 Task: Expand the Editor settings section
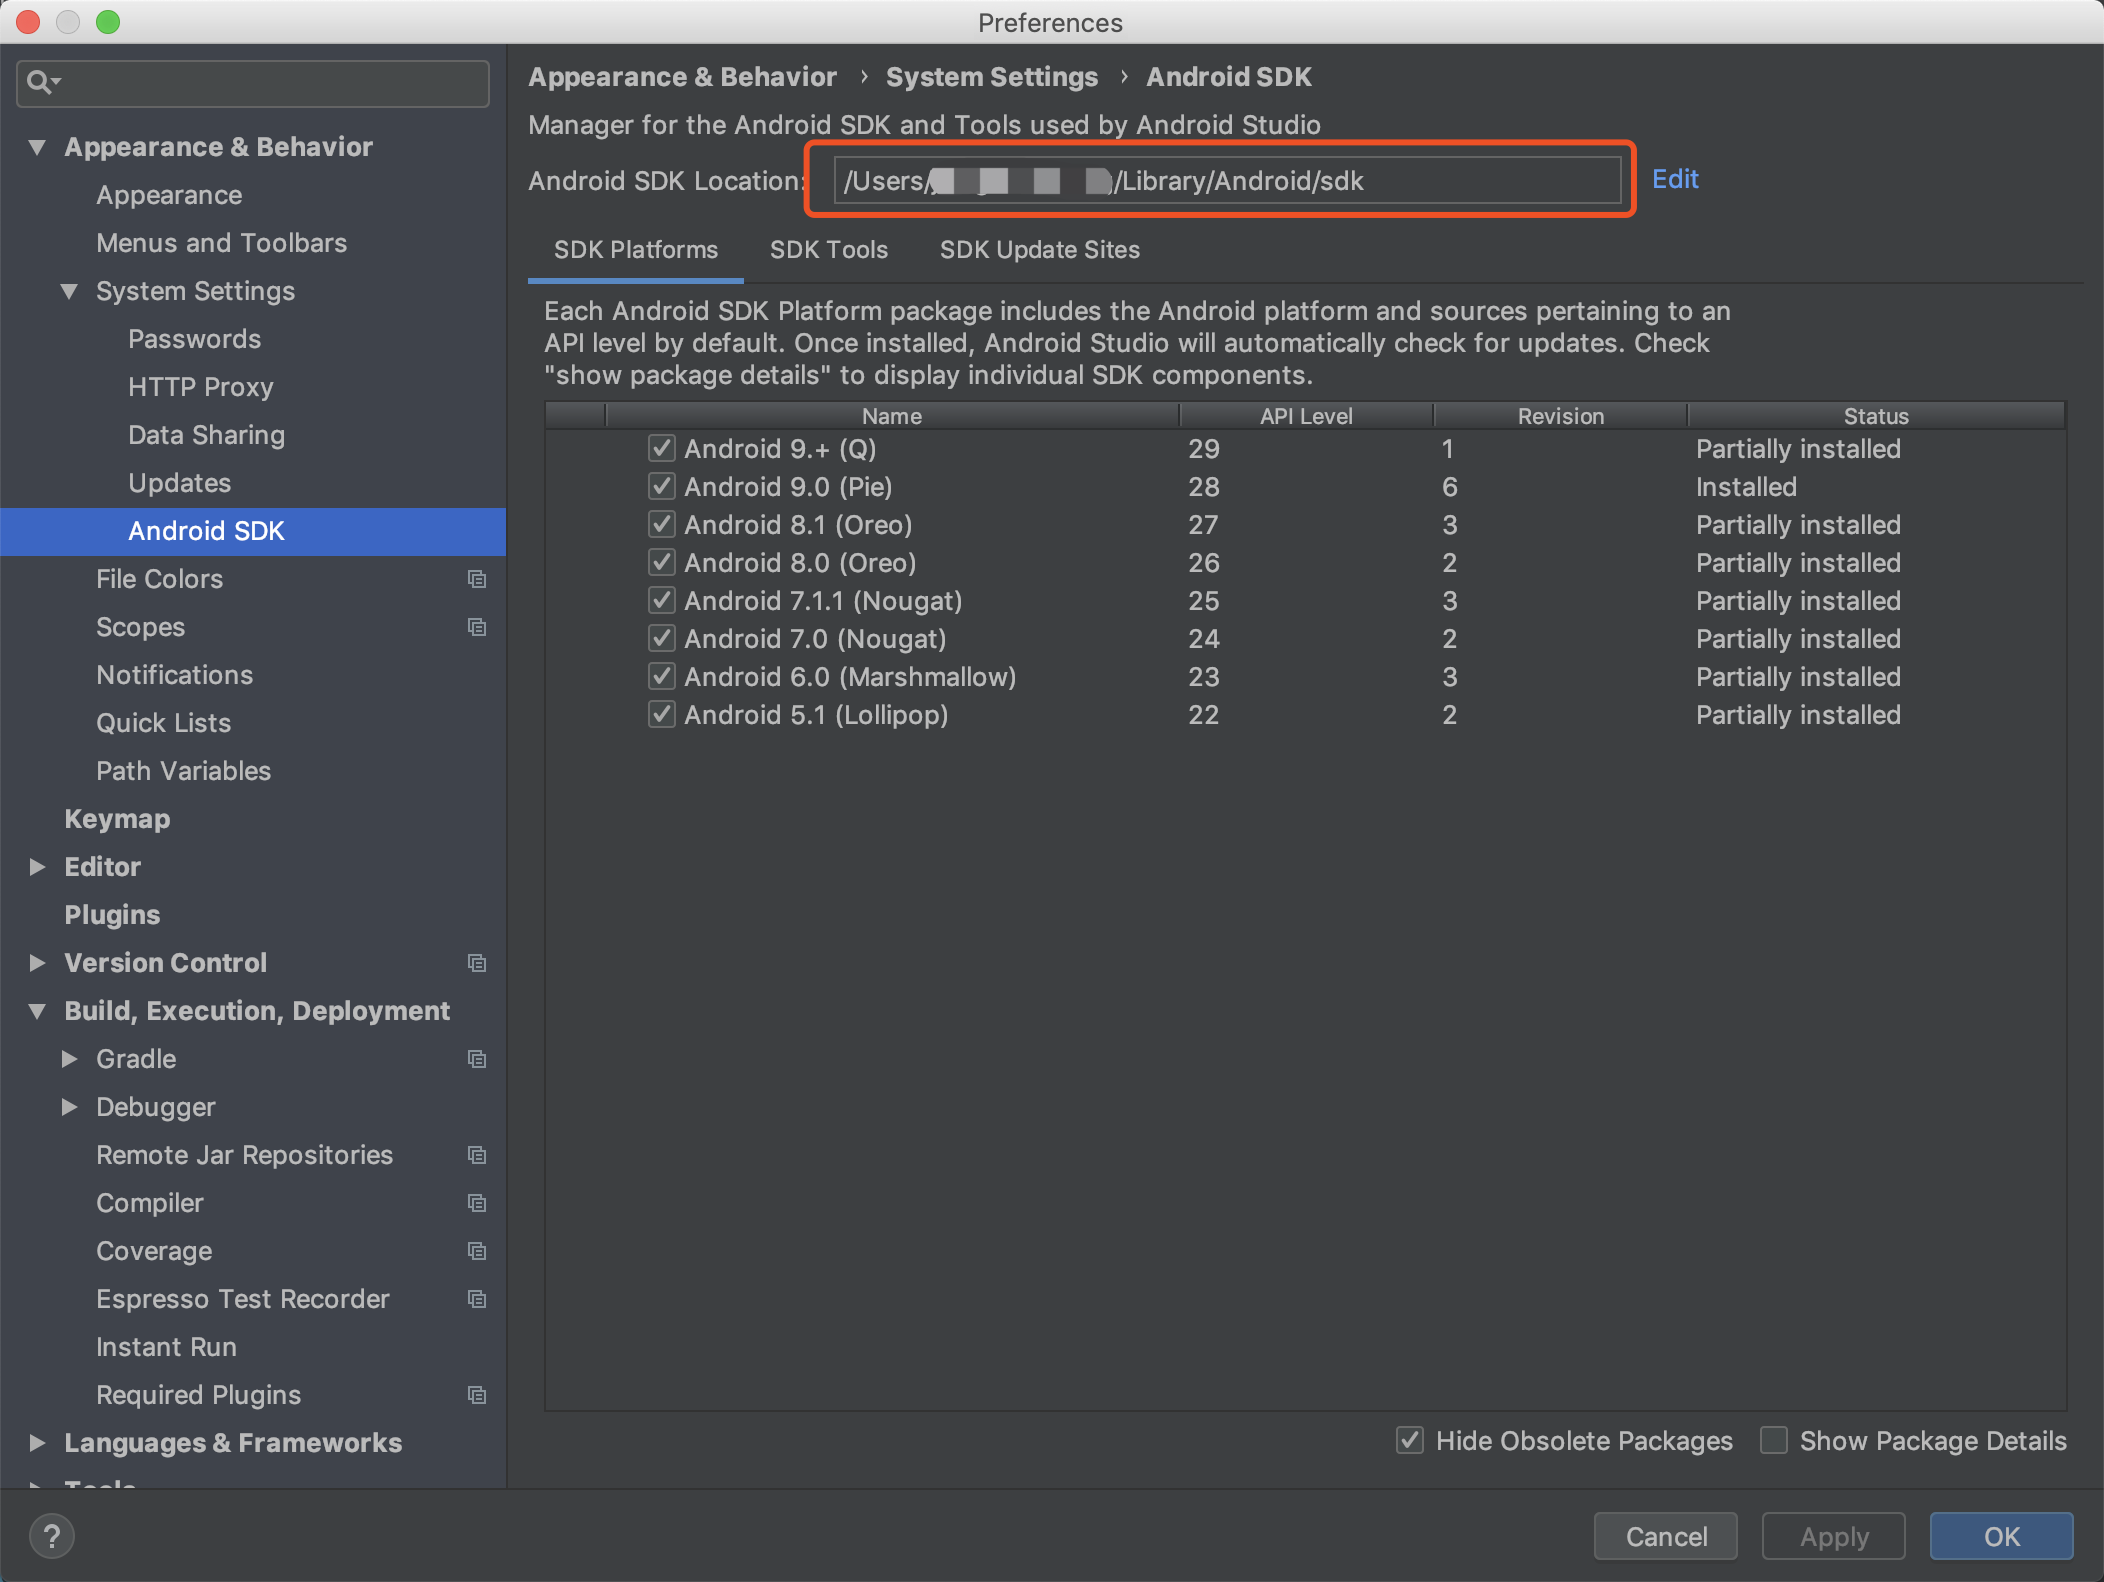[x=38, y=867]
